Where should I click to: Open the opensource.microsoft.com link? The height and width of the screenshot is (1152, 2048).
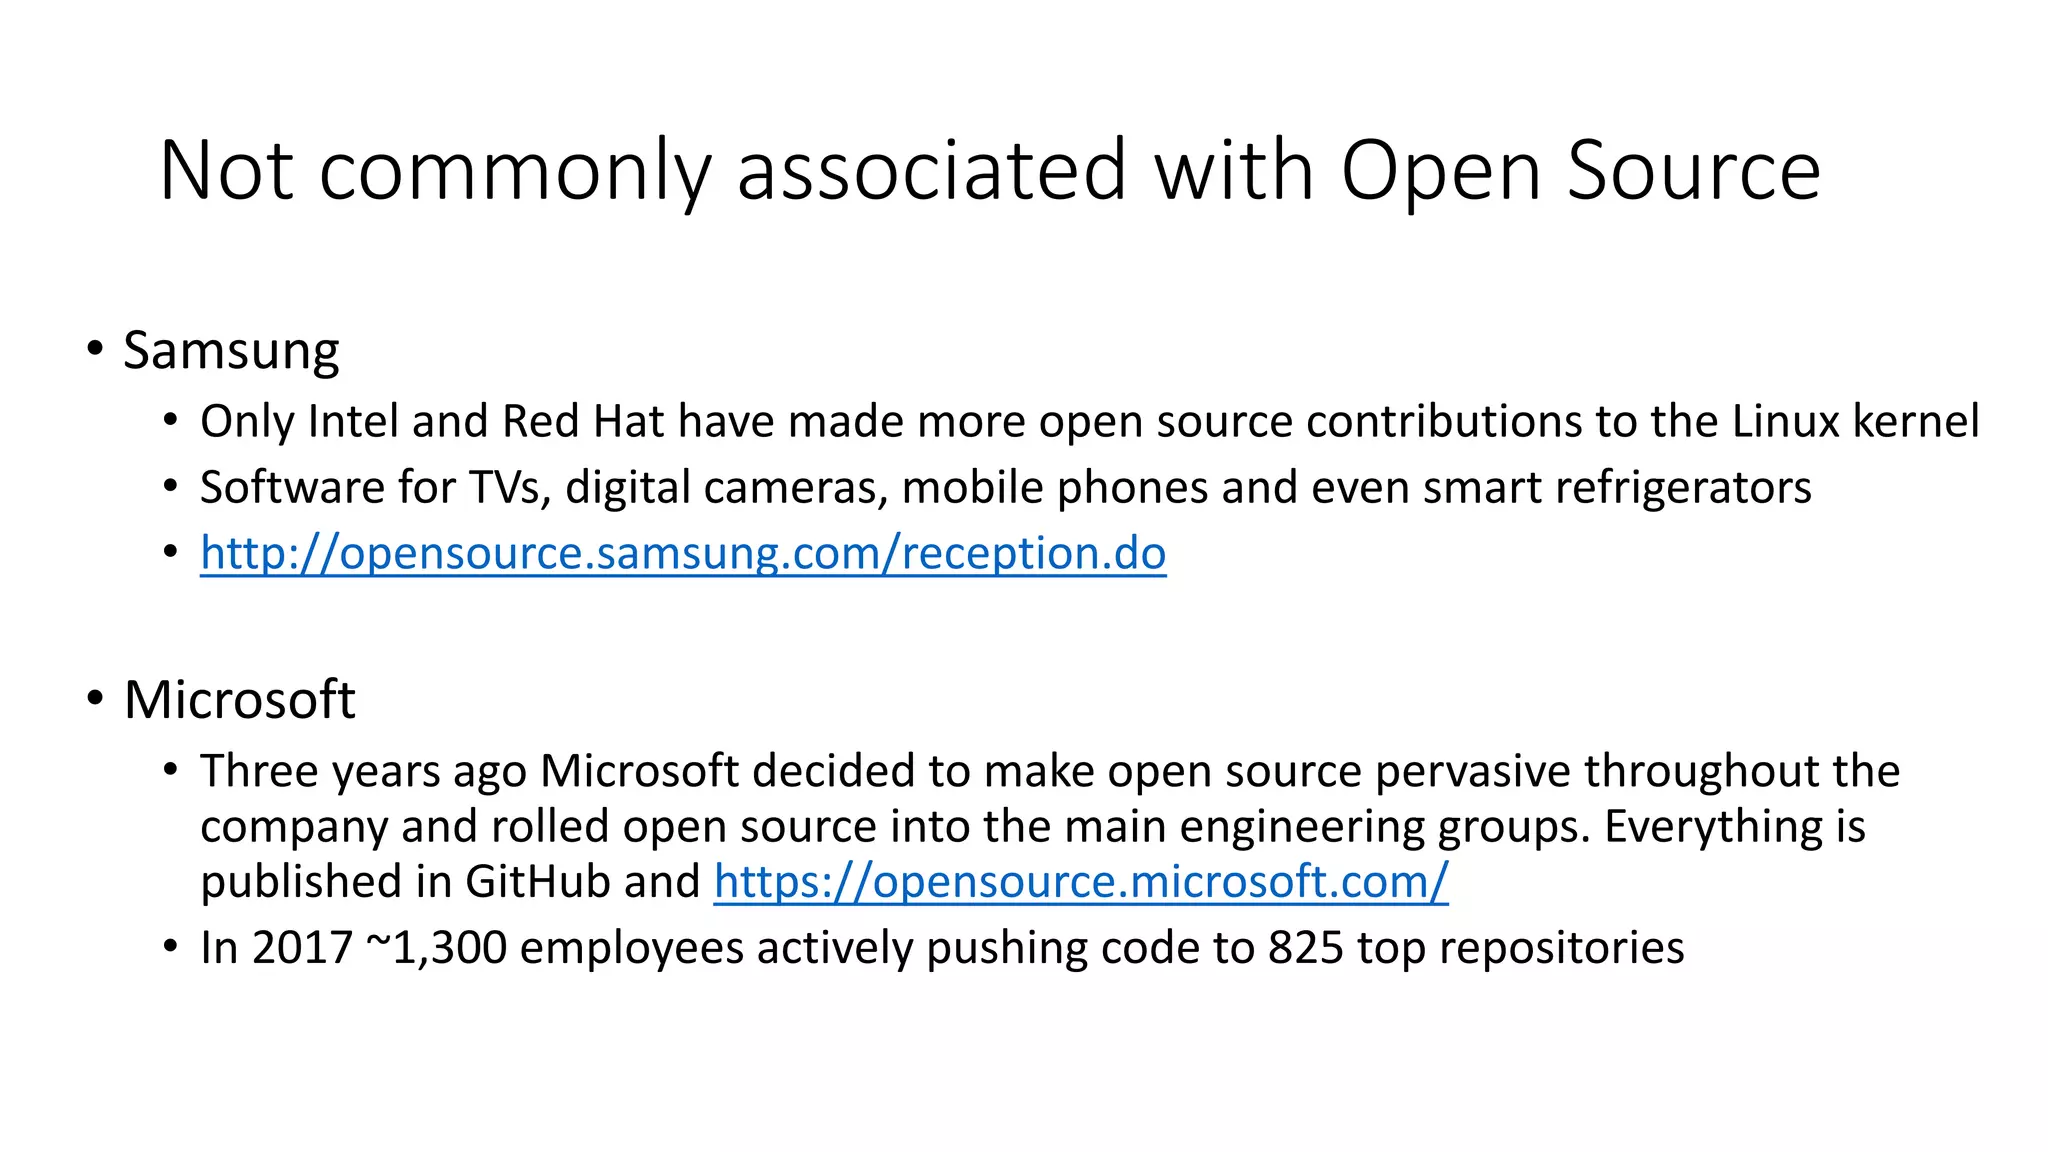[x=1081, y=882]
